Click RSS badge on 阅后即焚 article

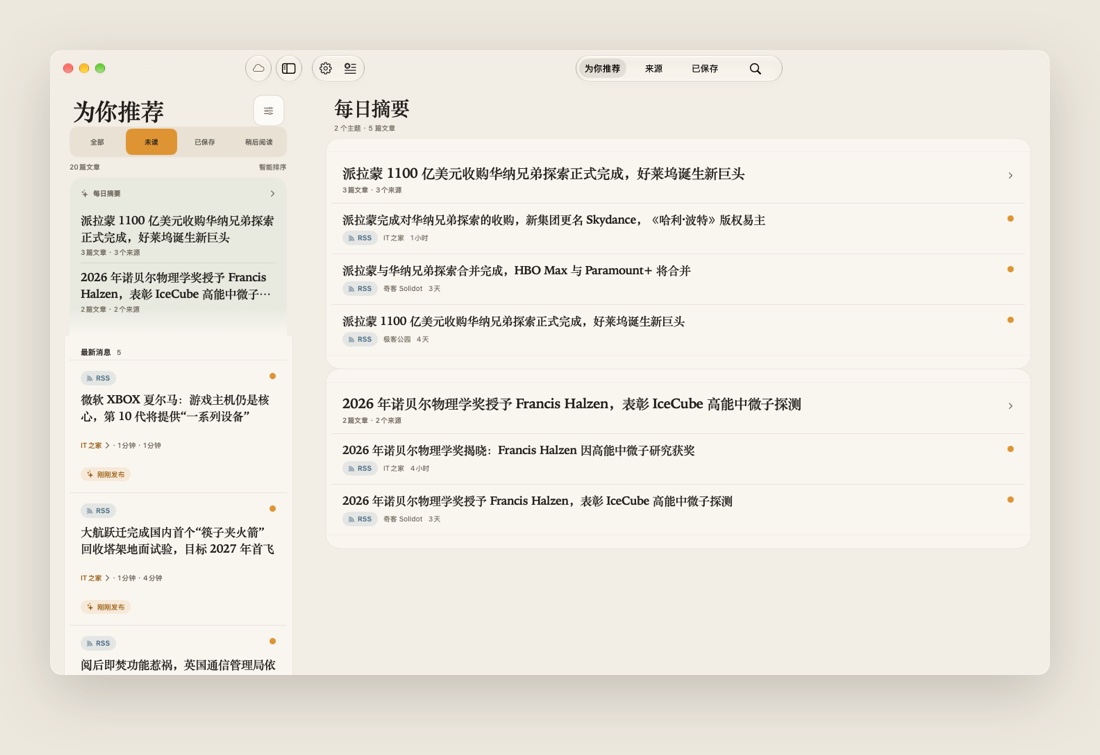(x=98, y=643)
